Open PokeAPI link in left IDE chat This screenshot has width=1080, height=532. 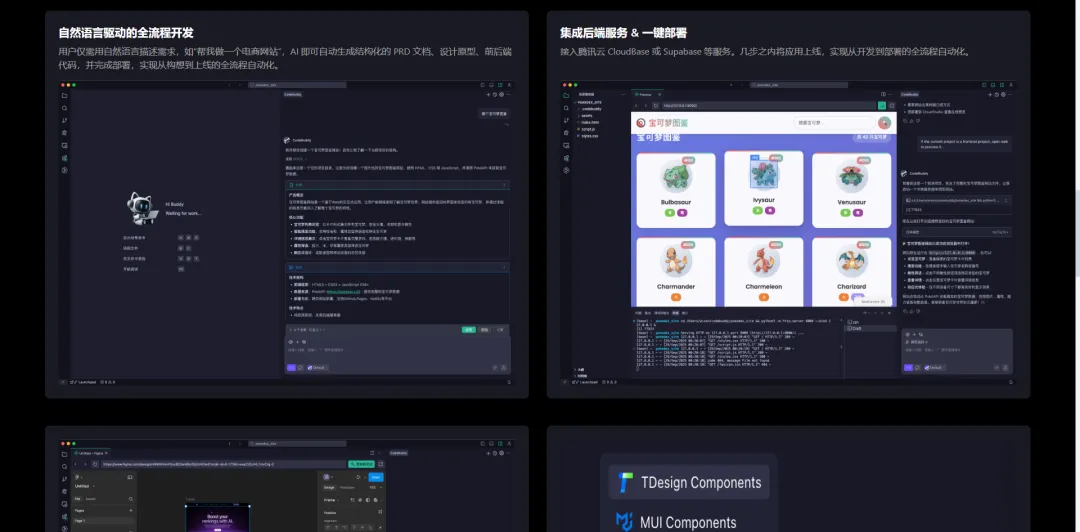coord(344,291)
